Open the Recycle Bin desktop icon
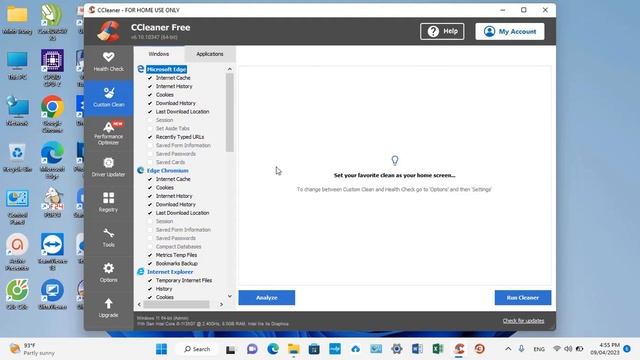Viewport: 640px width, 360px height. pyautogui.click(x=17, y=158)
